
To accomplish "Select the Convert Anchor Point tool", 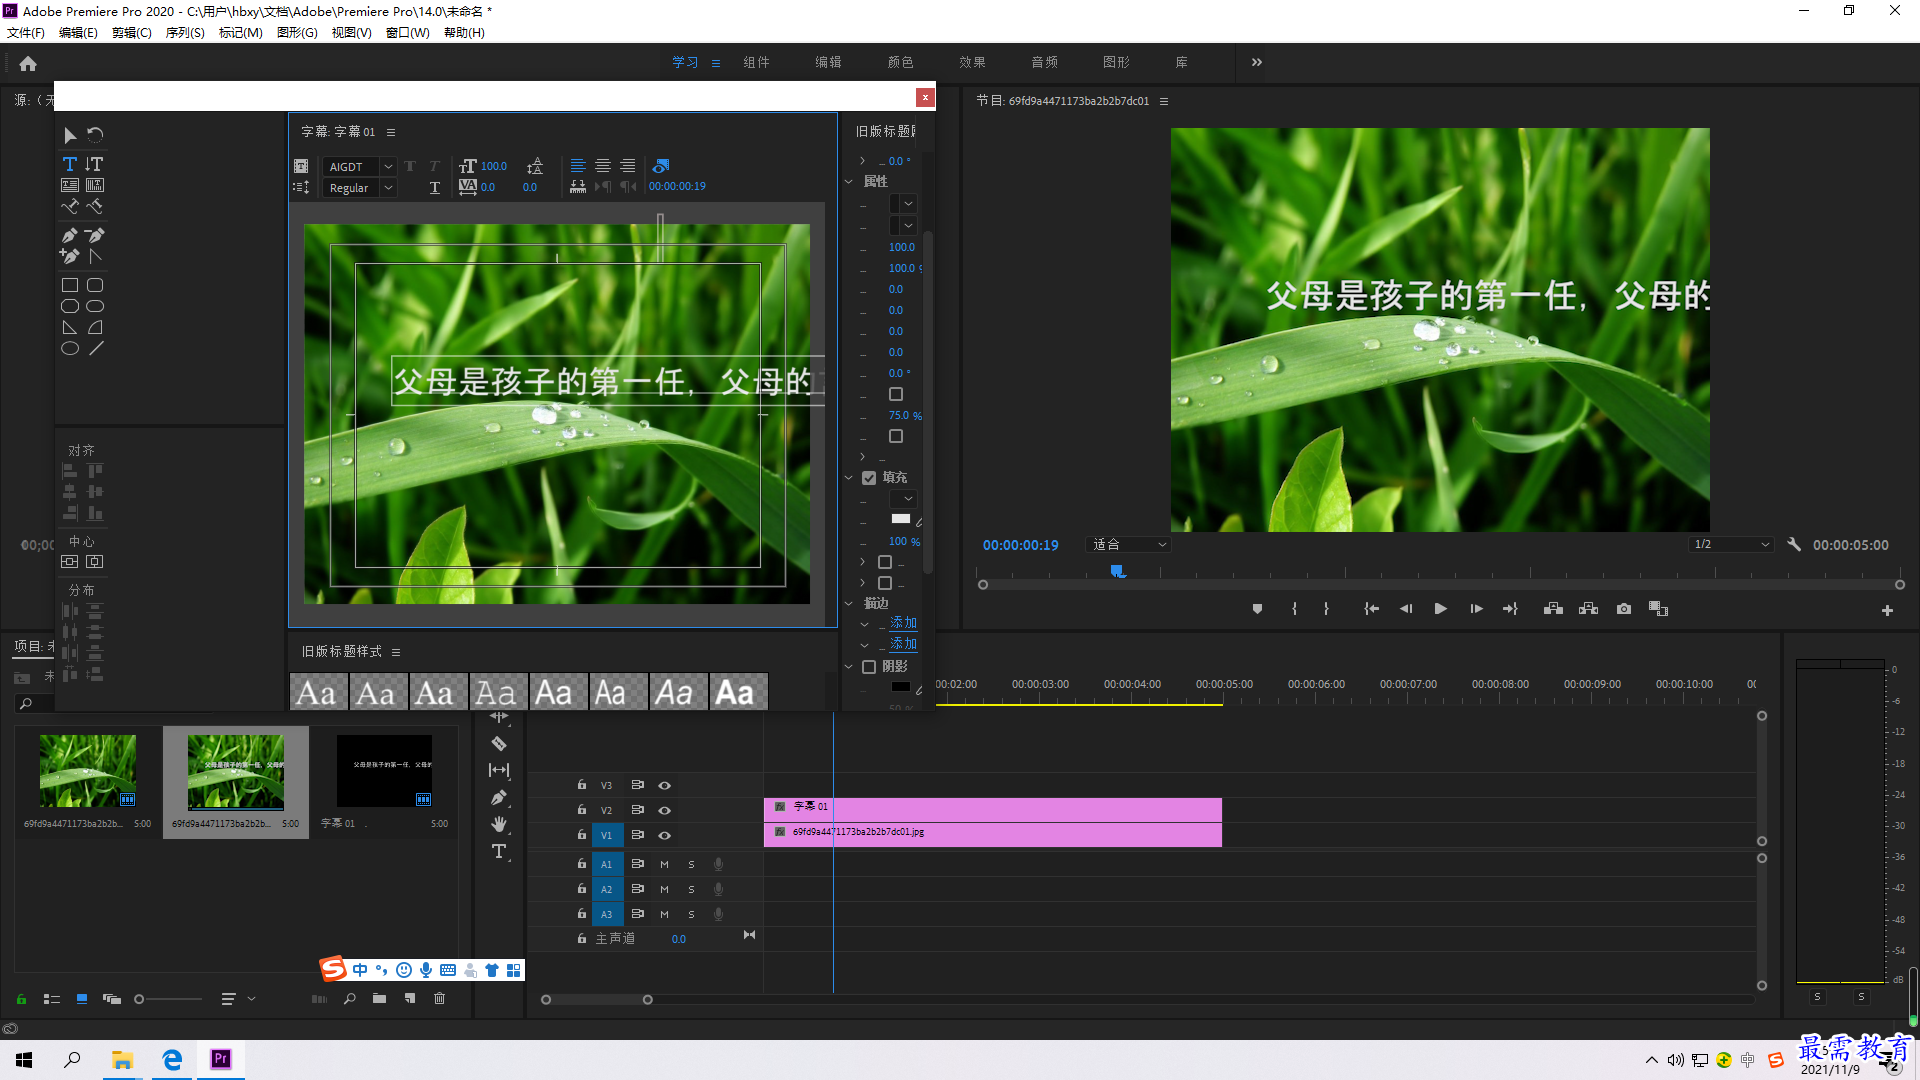I will [95, 256].
